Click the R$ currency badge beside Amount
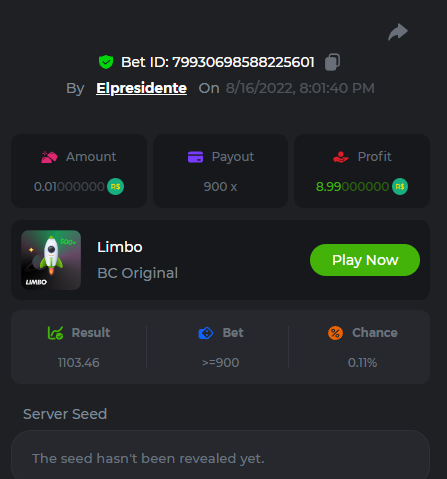The width and height of the screenshot is (447, 479). 115,186
